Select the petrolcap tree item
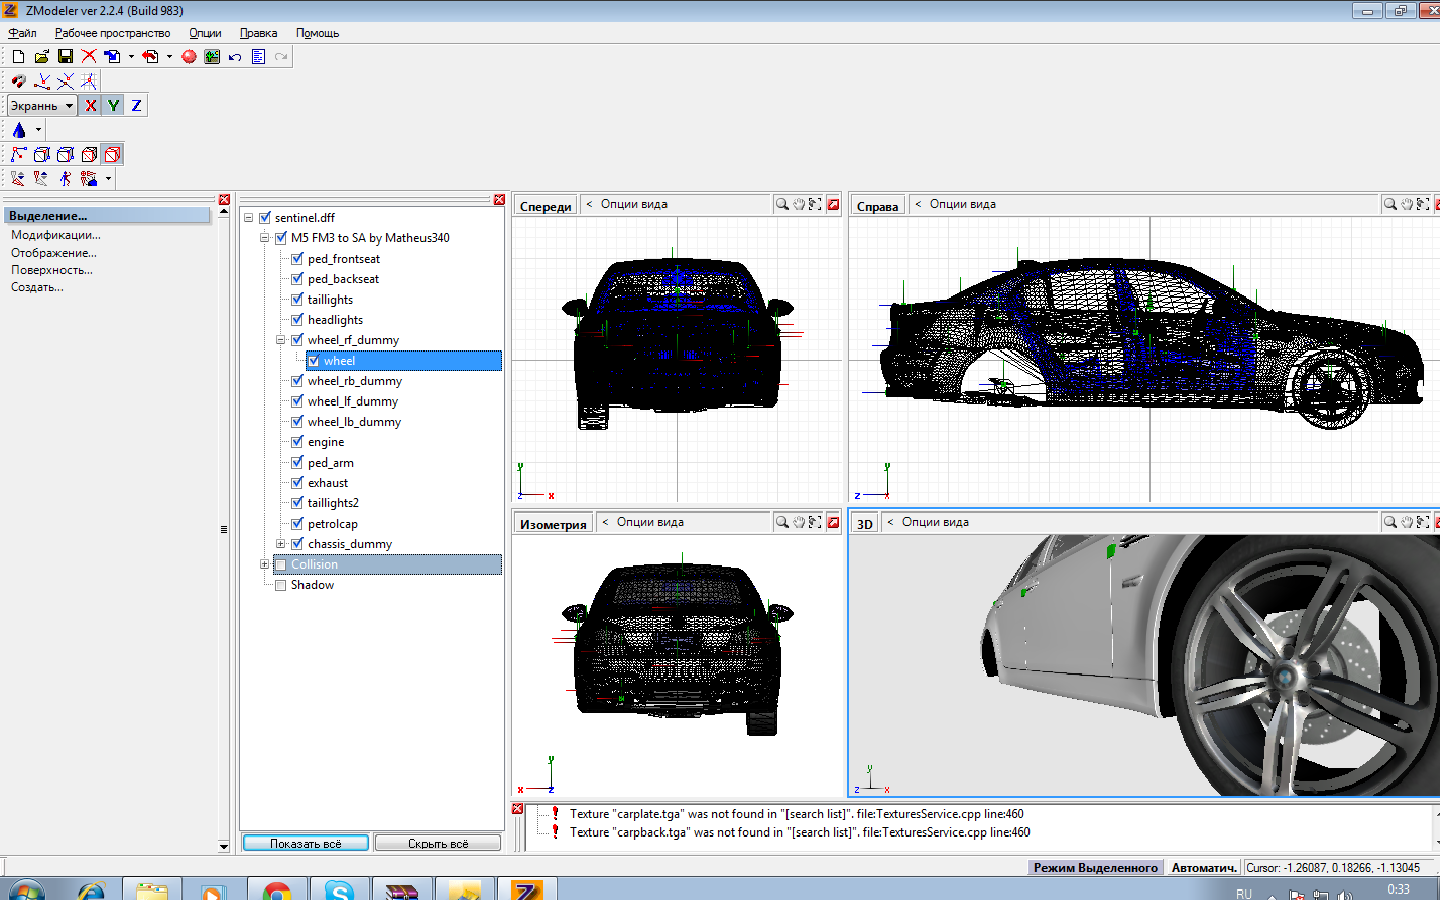The height and width of the screenshot is (900, 1440). pos(333,524)
